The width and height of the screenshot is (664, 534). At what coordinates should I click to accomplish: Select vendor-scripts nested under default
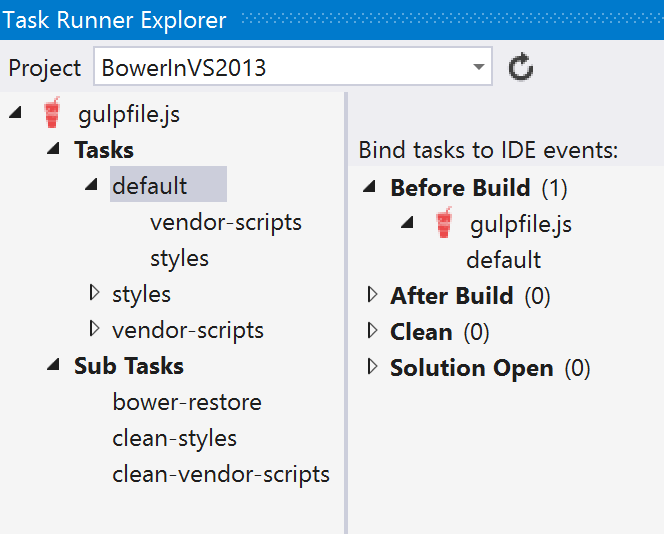226,222
